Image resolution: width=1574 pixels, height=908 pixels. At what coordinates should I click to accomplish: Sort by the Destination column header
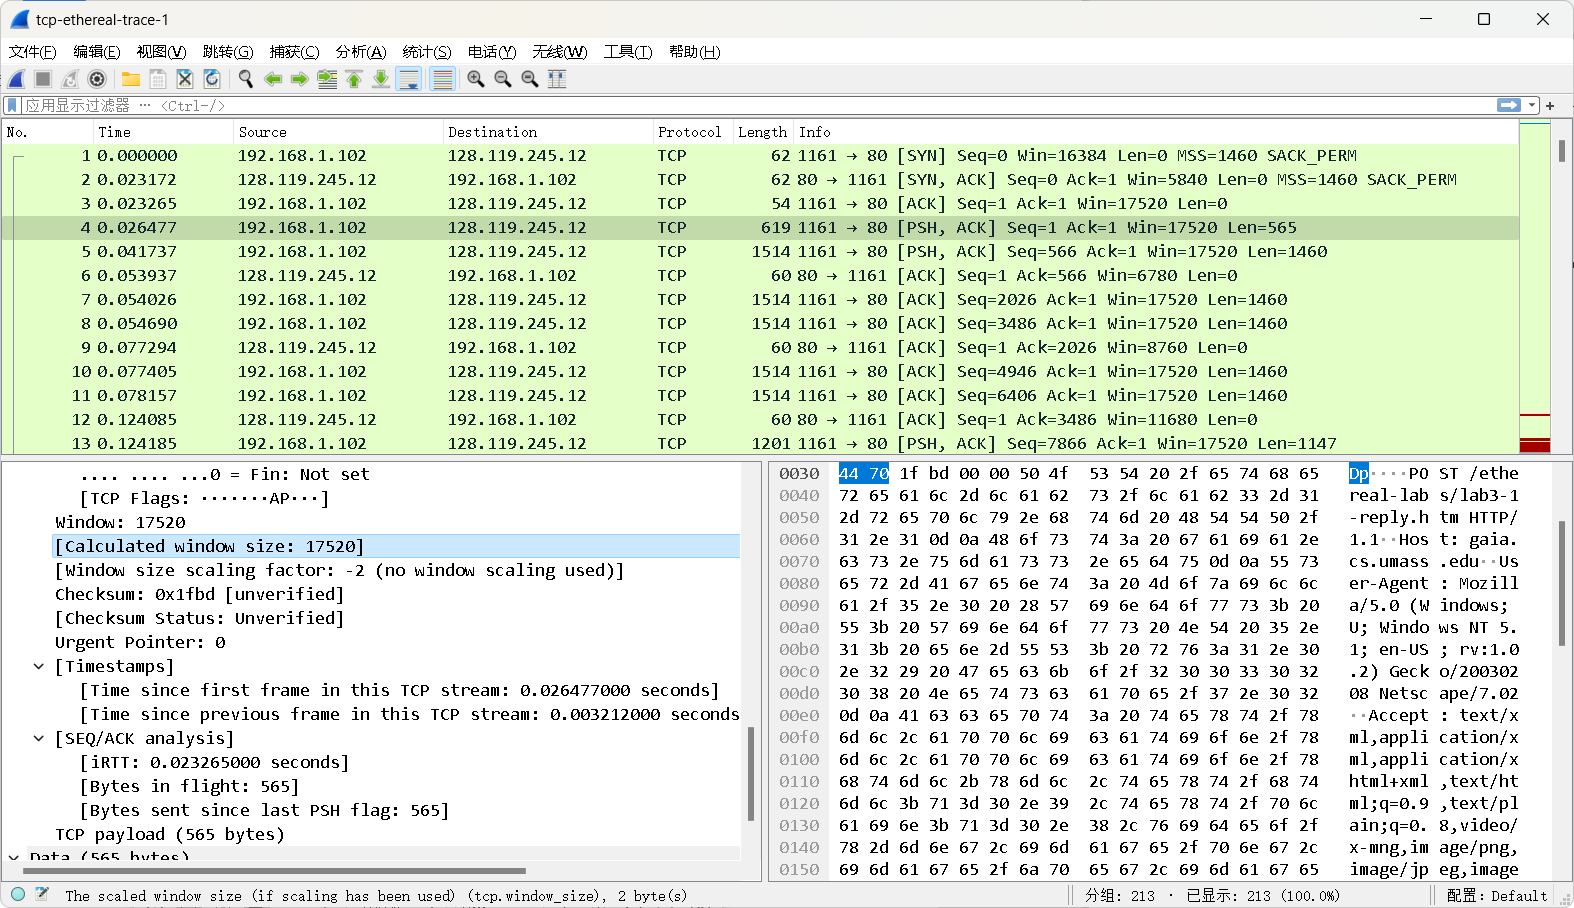[x=548, y=132]
